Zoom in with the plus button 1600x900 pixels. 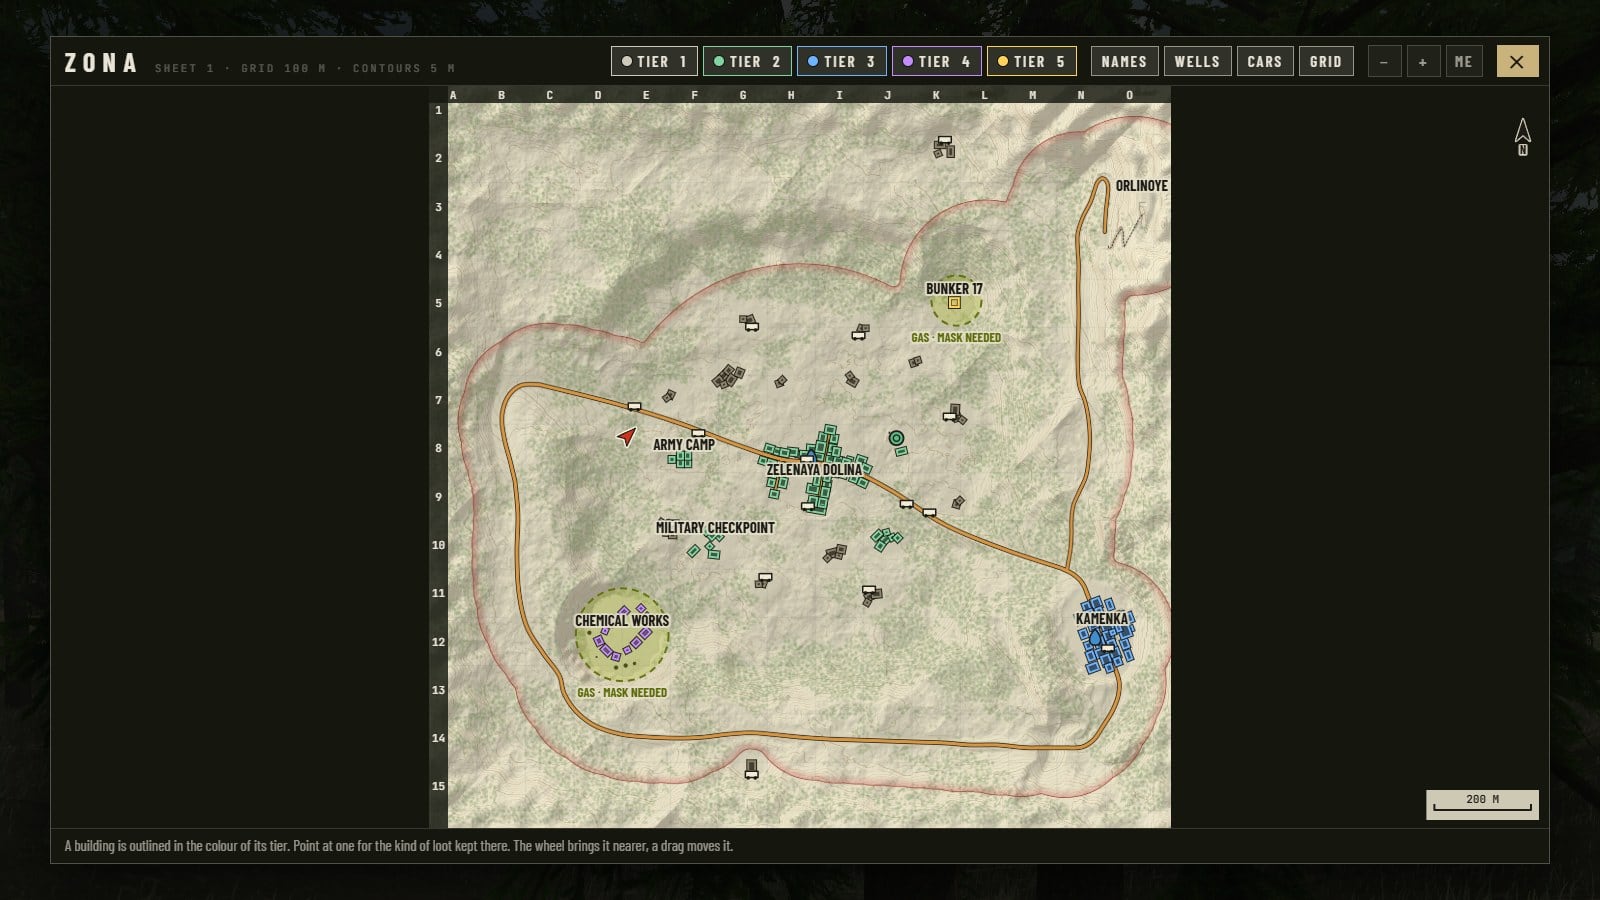[x=1423, y=62]
